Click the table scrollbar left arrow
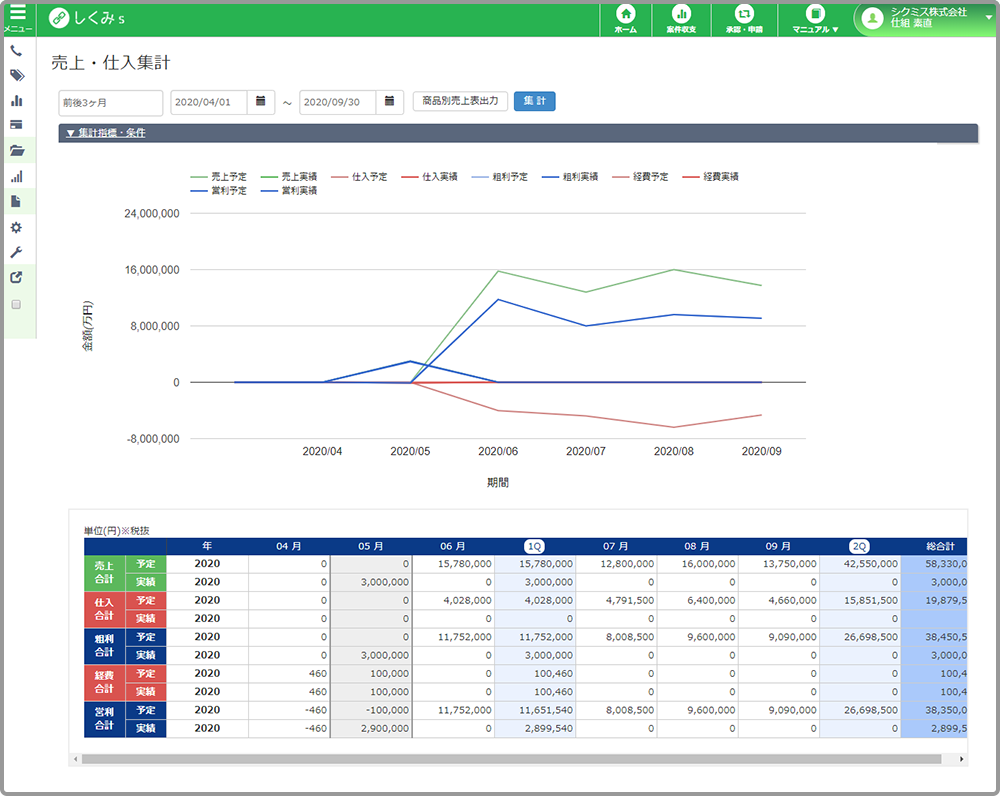Screen dimensions: 1000x796 pyautogui.click(x=75, y=759)
